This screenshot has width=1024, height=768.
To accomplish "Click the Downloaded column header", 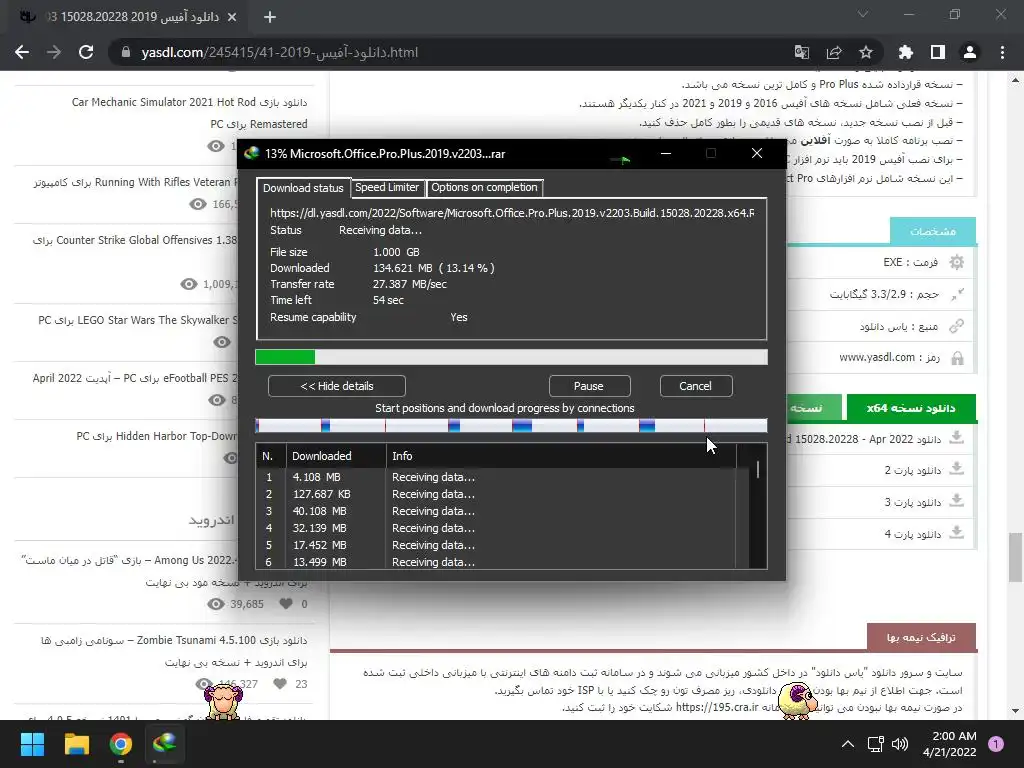I will pyautogui.click(x=336, y=456).
